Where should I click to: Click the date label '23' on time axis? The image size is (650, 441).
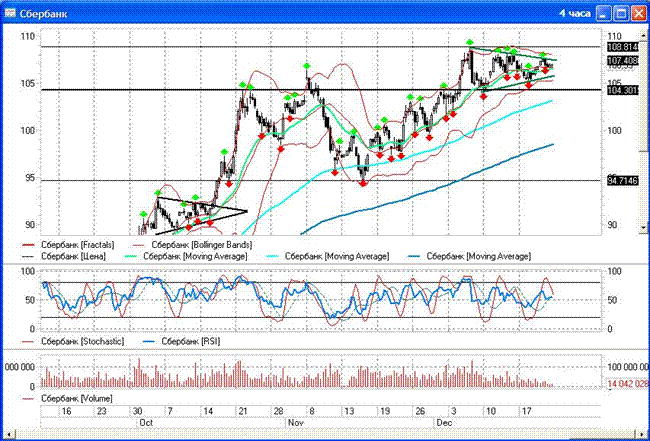pos(102,411)
